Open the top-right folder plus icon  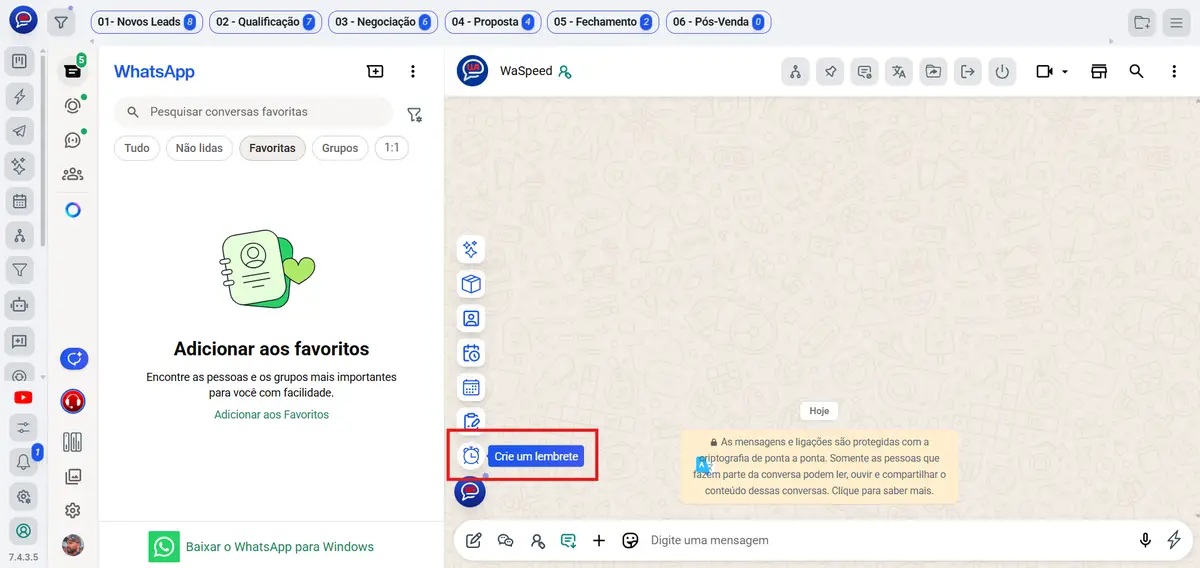[1142, 22]
